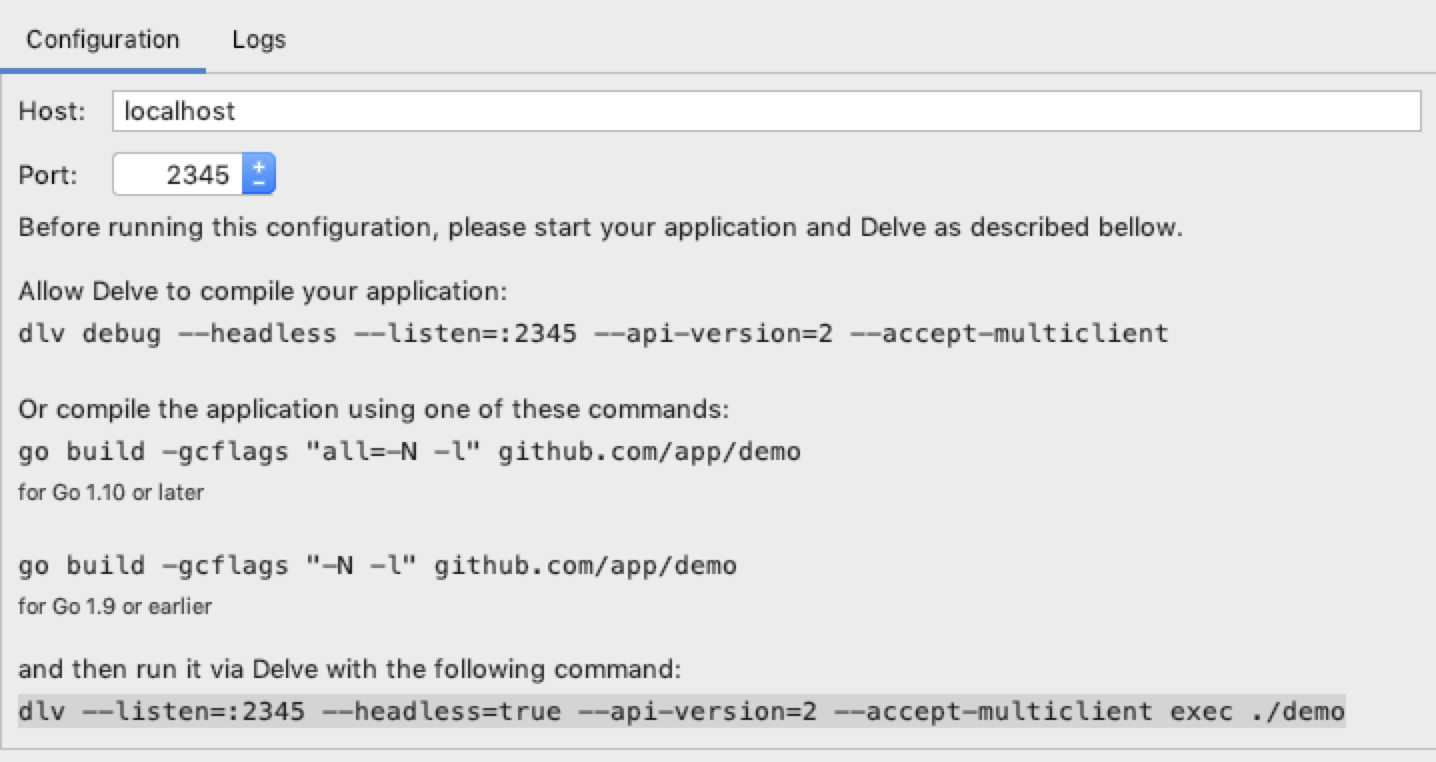The image size is (1436, 762).
Task: Decrease the port with the stepper minus arrow
Action: pyautogui.click(x=259, y=184)
